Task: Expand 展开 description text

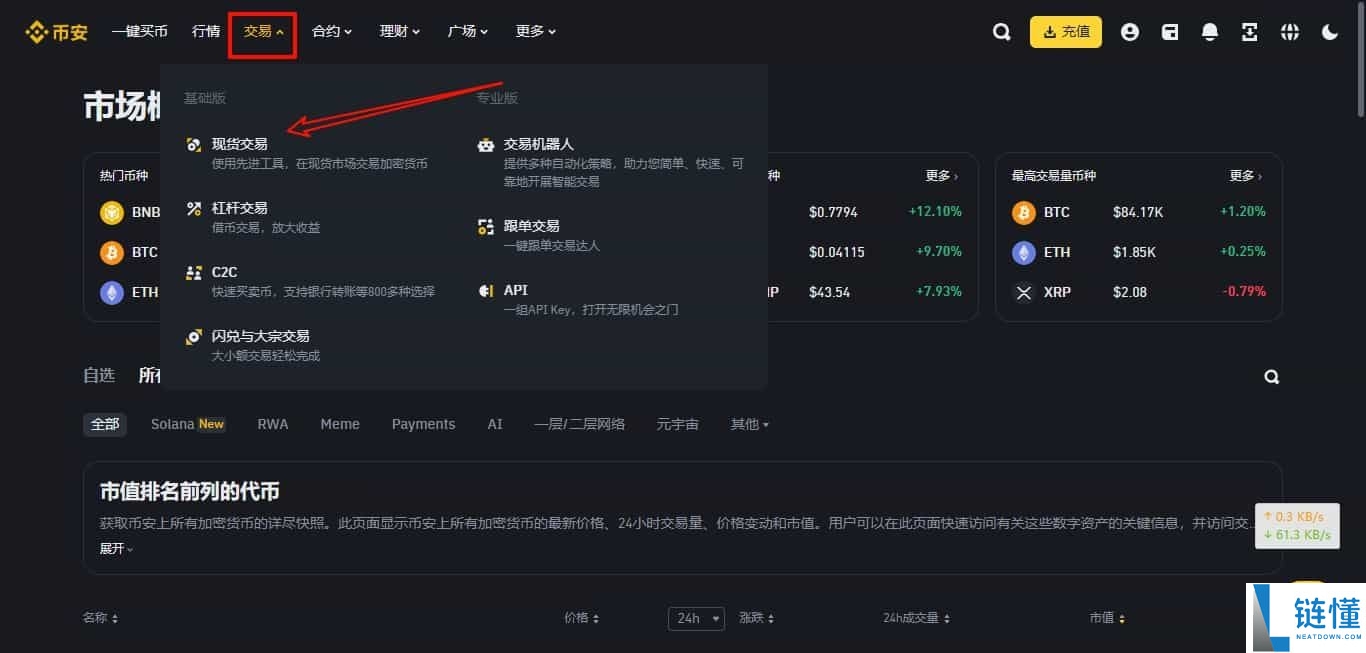Action: click(x=116, y=548)
